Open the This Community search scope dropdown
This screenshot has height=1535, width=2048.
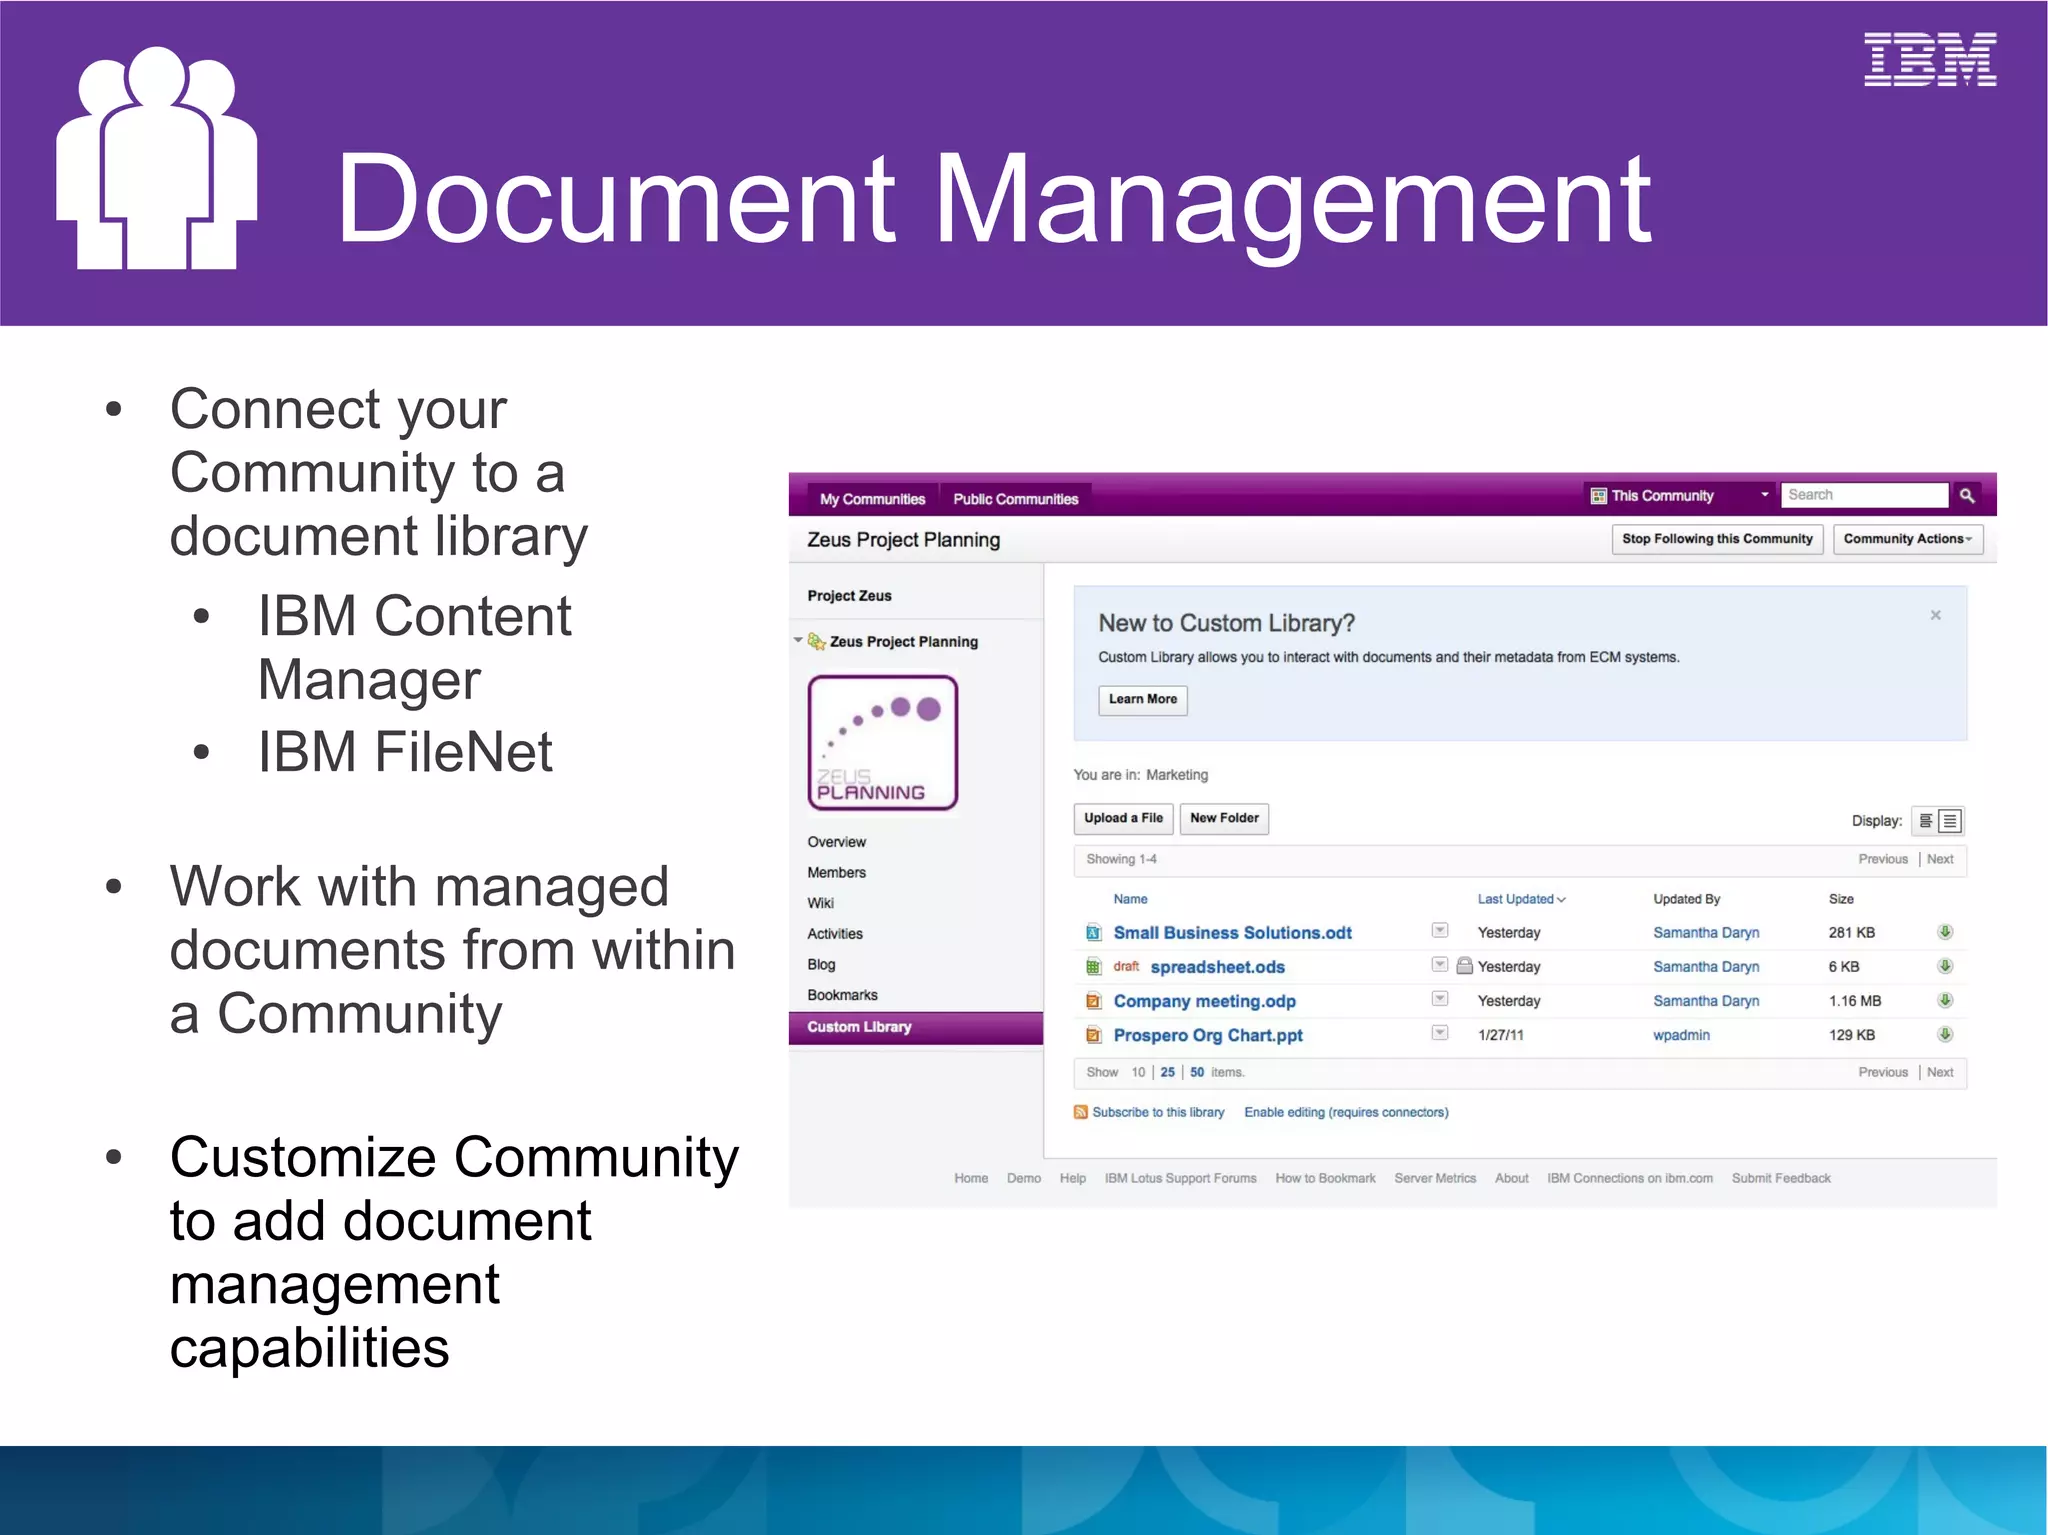point(1764,495)
